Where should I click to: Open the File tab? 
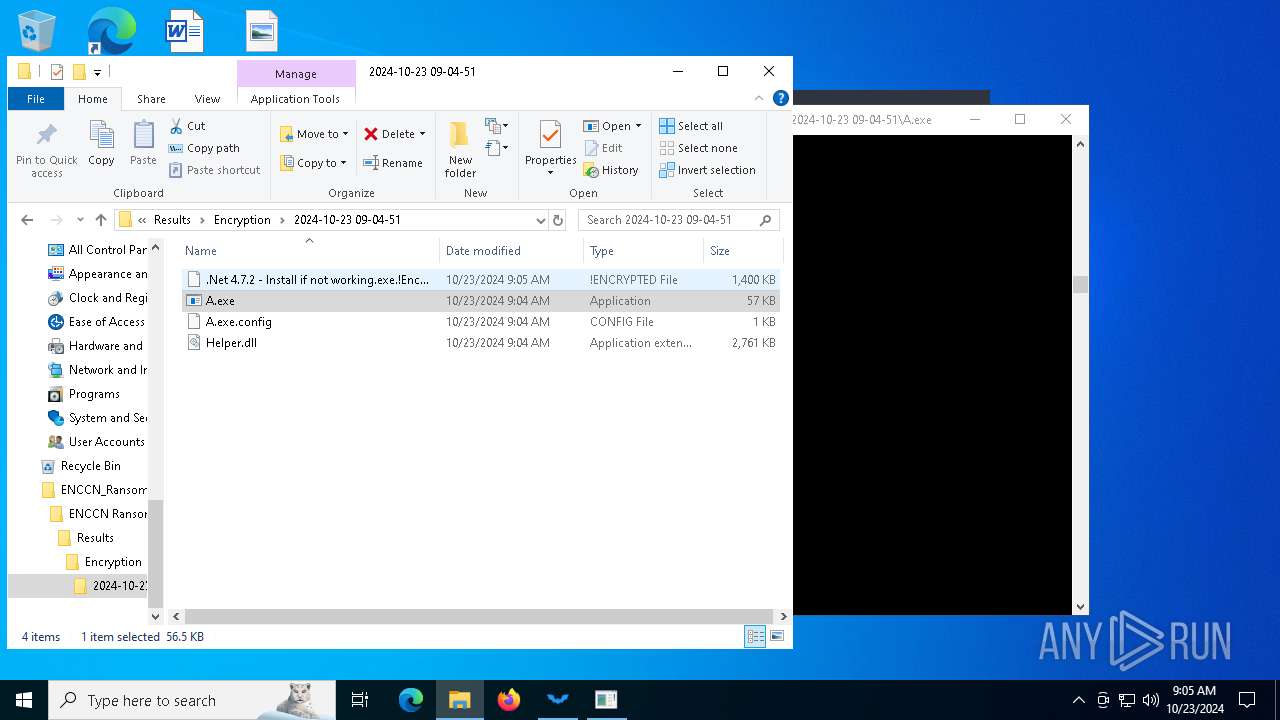36,99
